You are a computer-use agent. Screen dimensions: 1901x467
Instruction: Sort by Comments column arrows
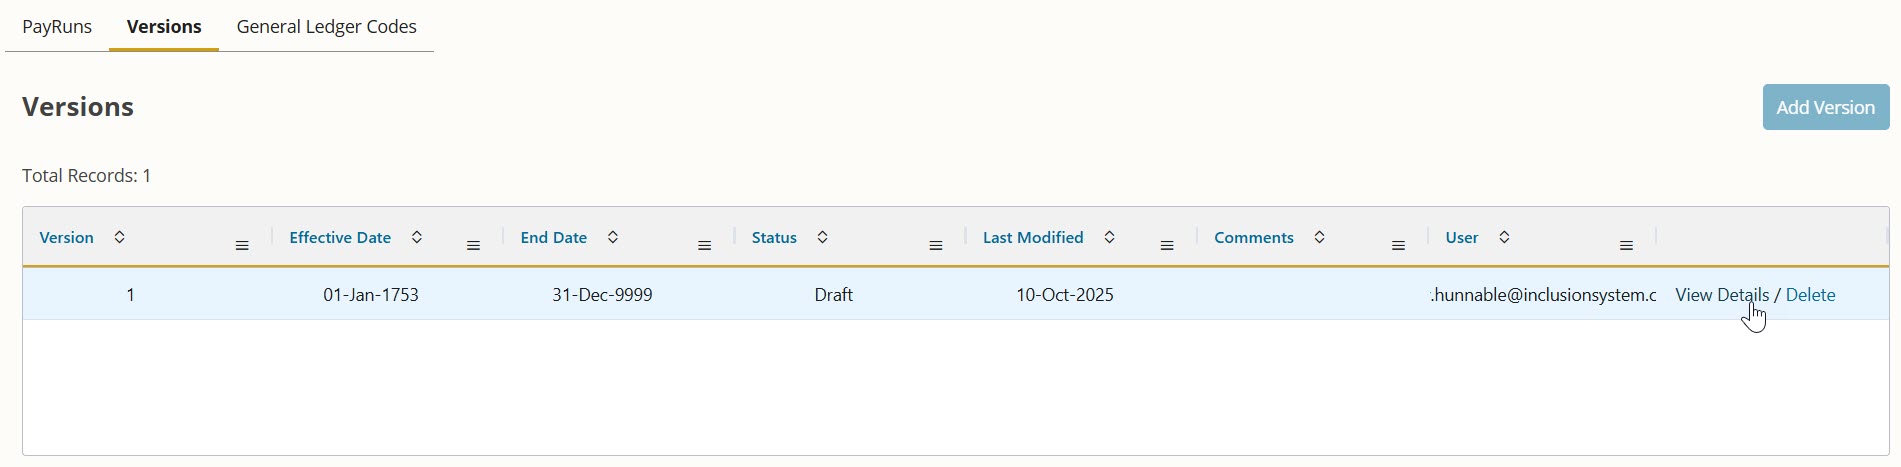point(1320,237)
